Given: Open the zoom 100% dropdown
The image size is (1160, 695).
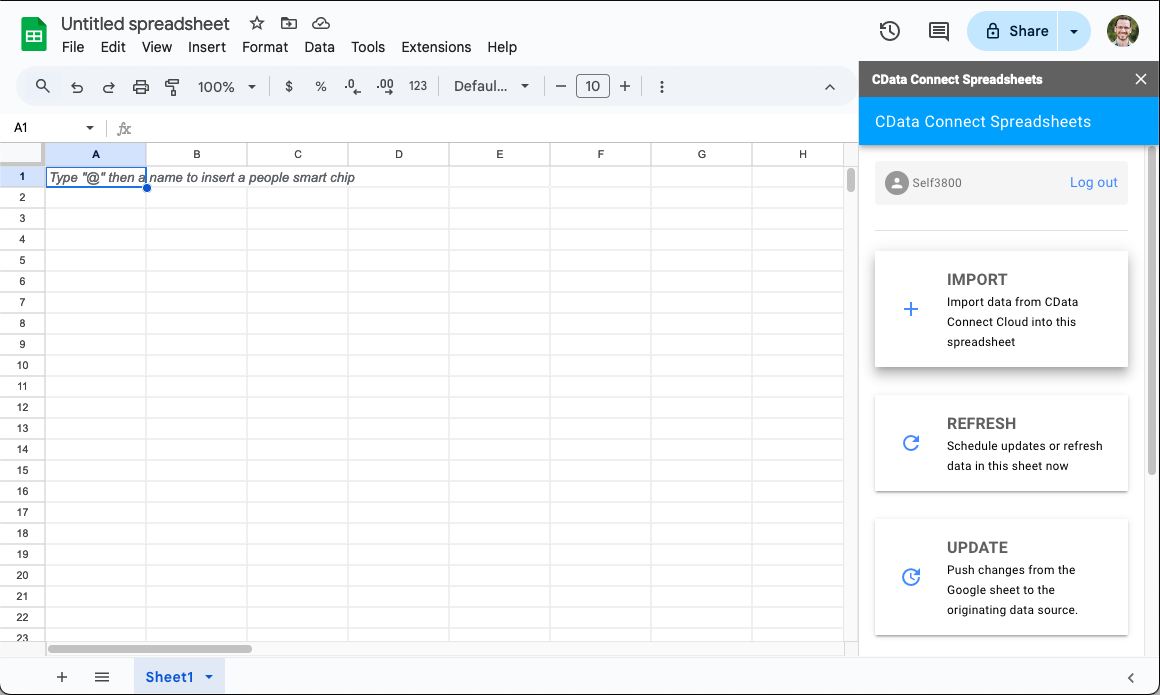Looking at the screenshot, I should (x=227, y=87).
